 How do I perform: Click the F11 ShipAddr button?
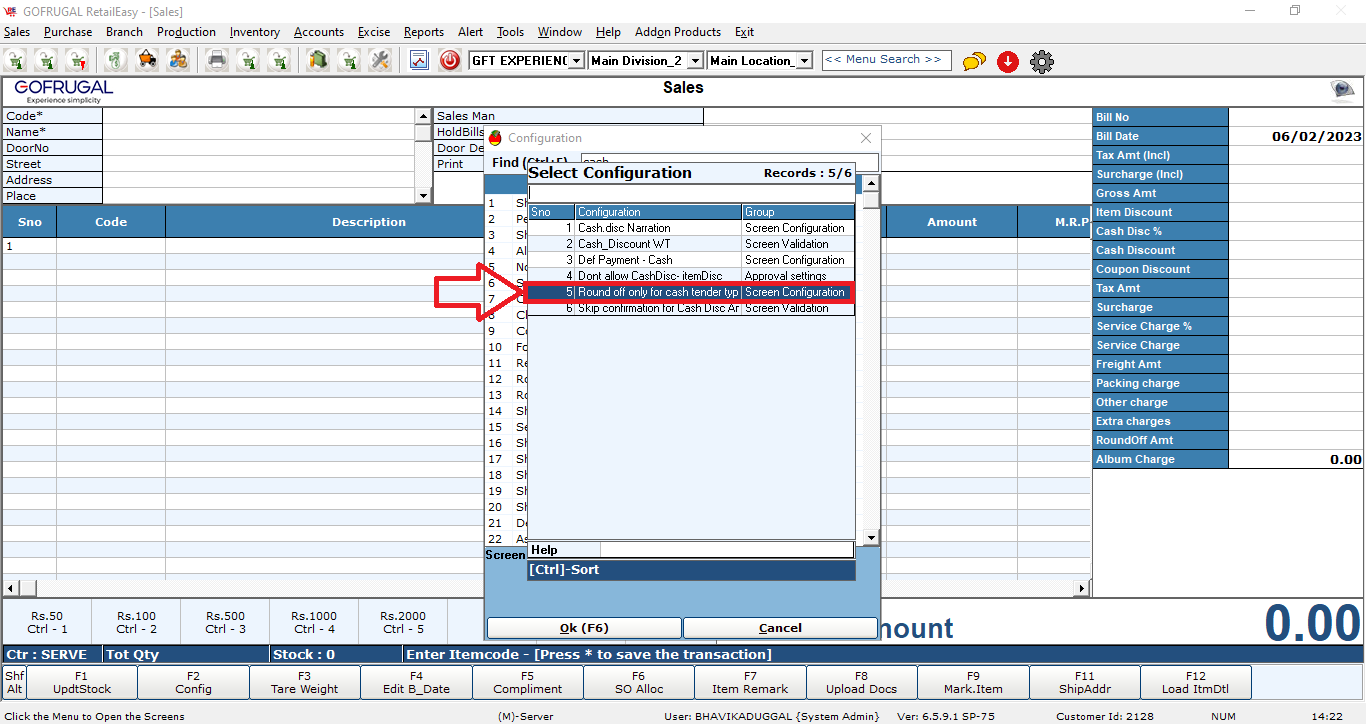point(1085,683)
